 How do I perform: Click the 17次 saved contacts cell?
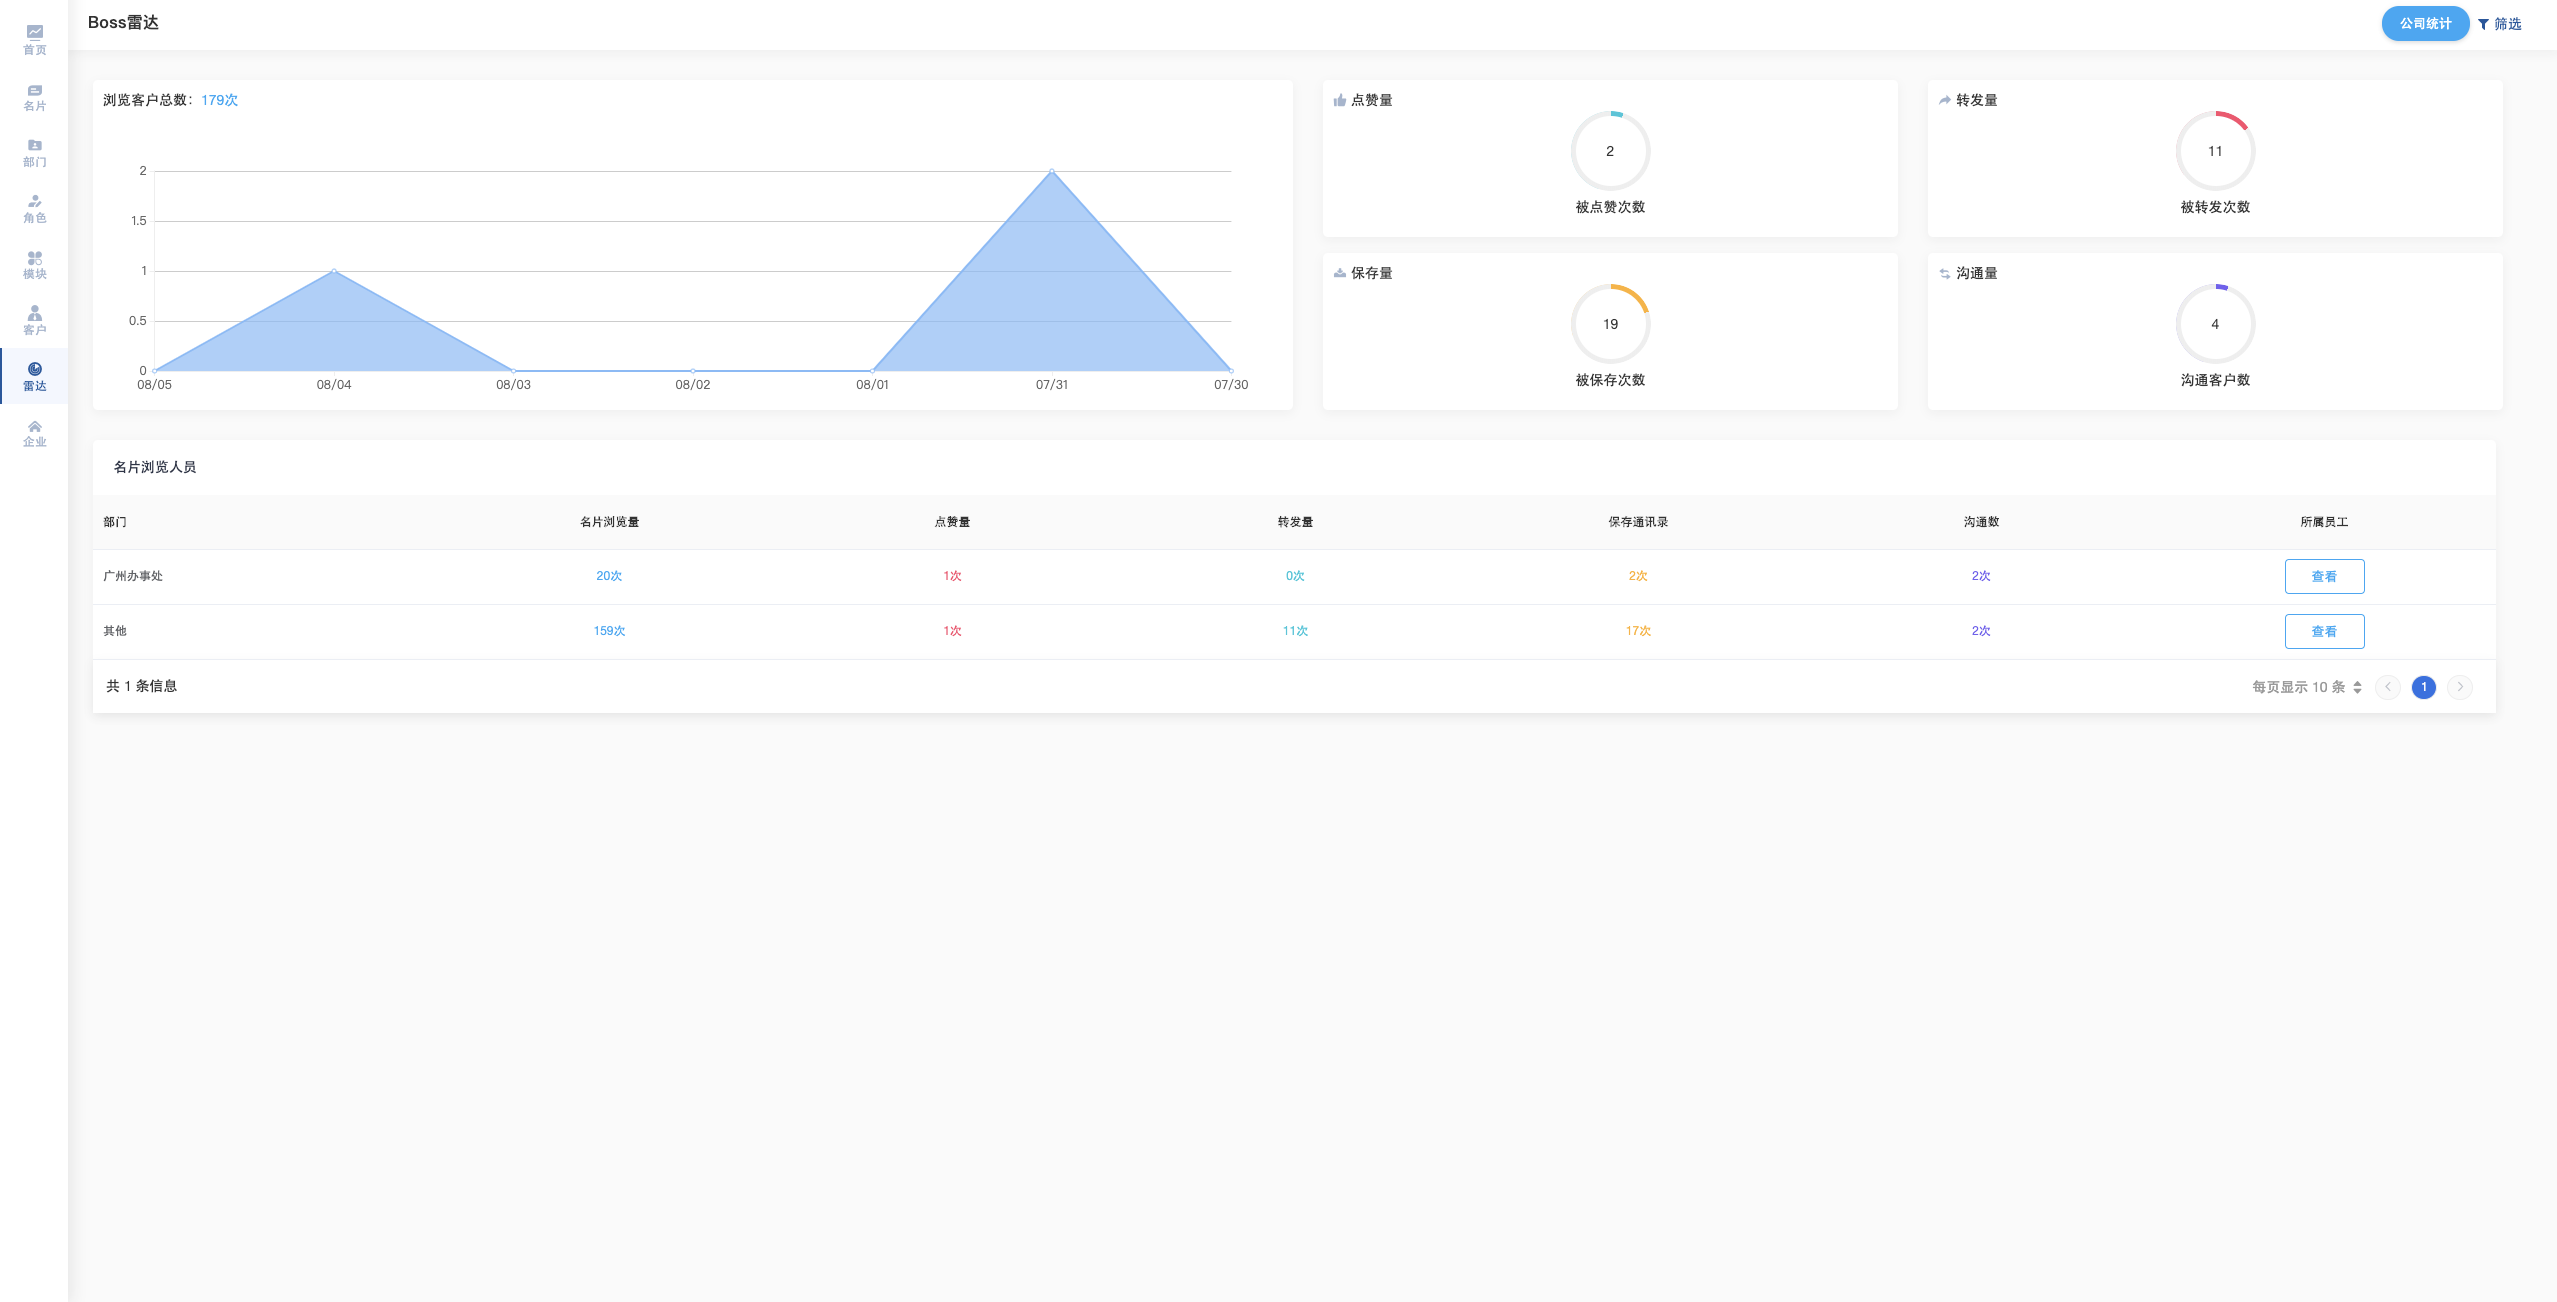click(x=1638, y=631)
